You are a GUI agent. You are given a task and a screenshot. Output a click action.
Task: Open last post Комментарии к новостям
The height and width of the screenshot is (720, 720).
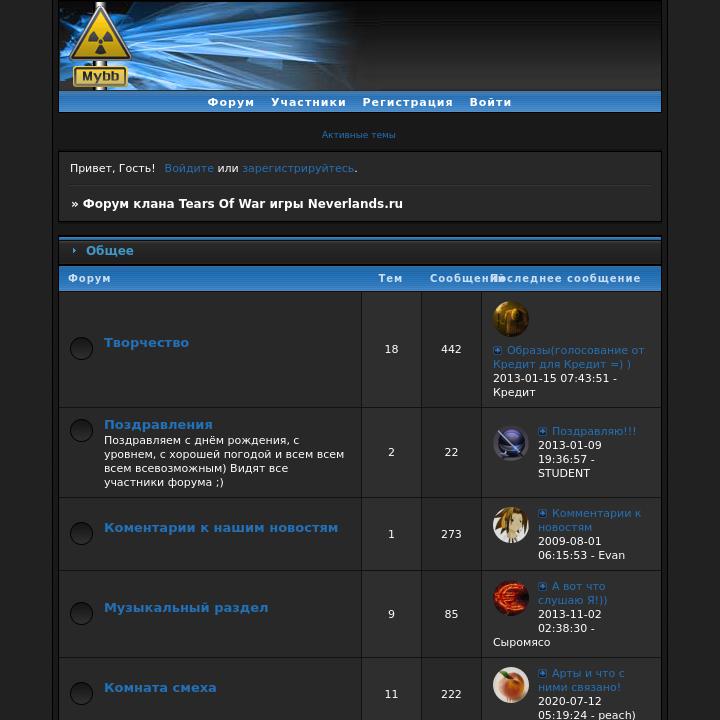590,520
